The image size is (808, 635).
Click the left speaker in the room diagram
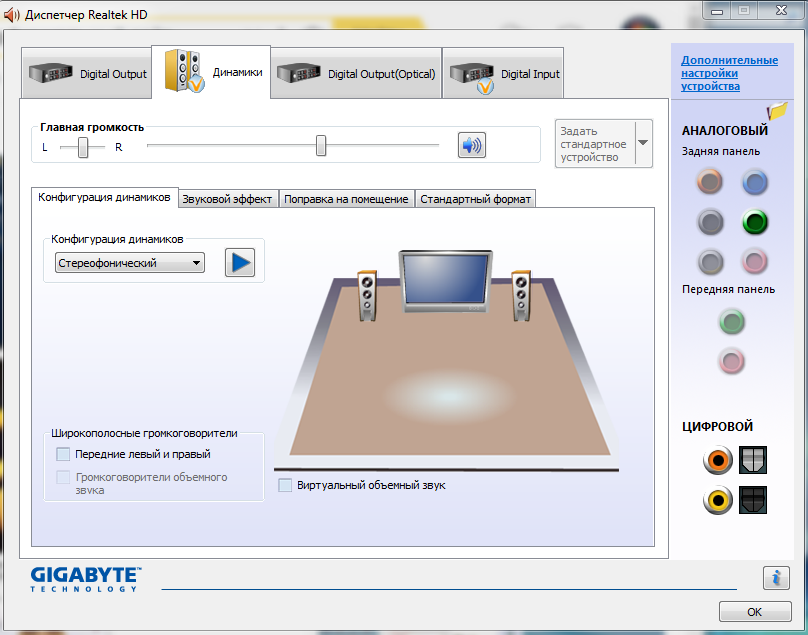coord(367,295)
